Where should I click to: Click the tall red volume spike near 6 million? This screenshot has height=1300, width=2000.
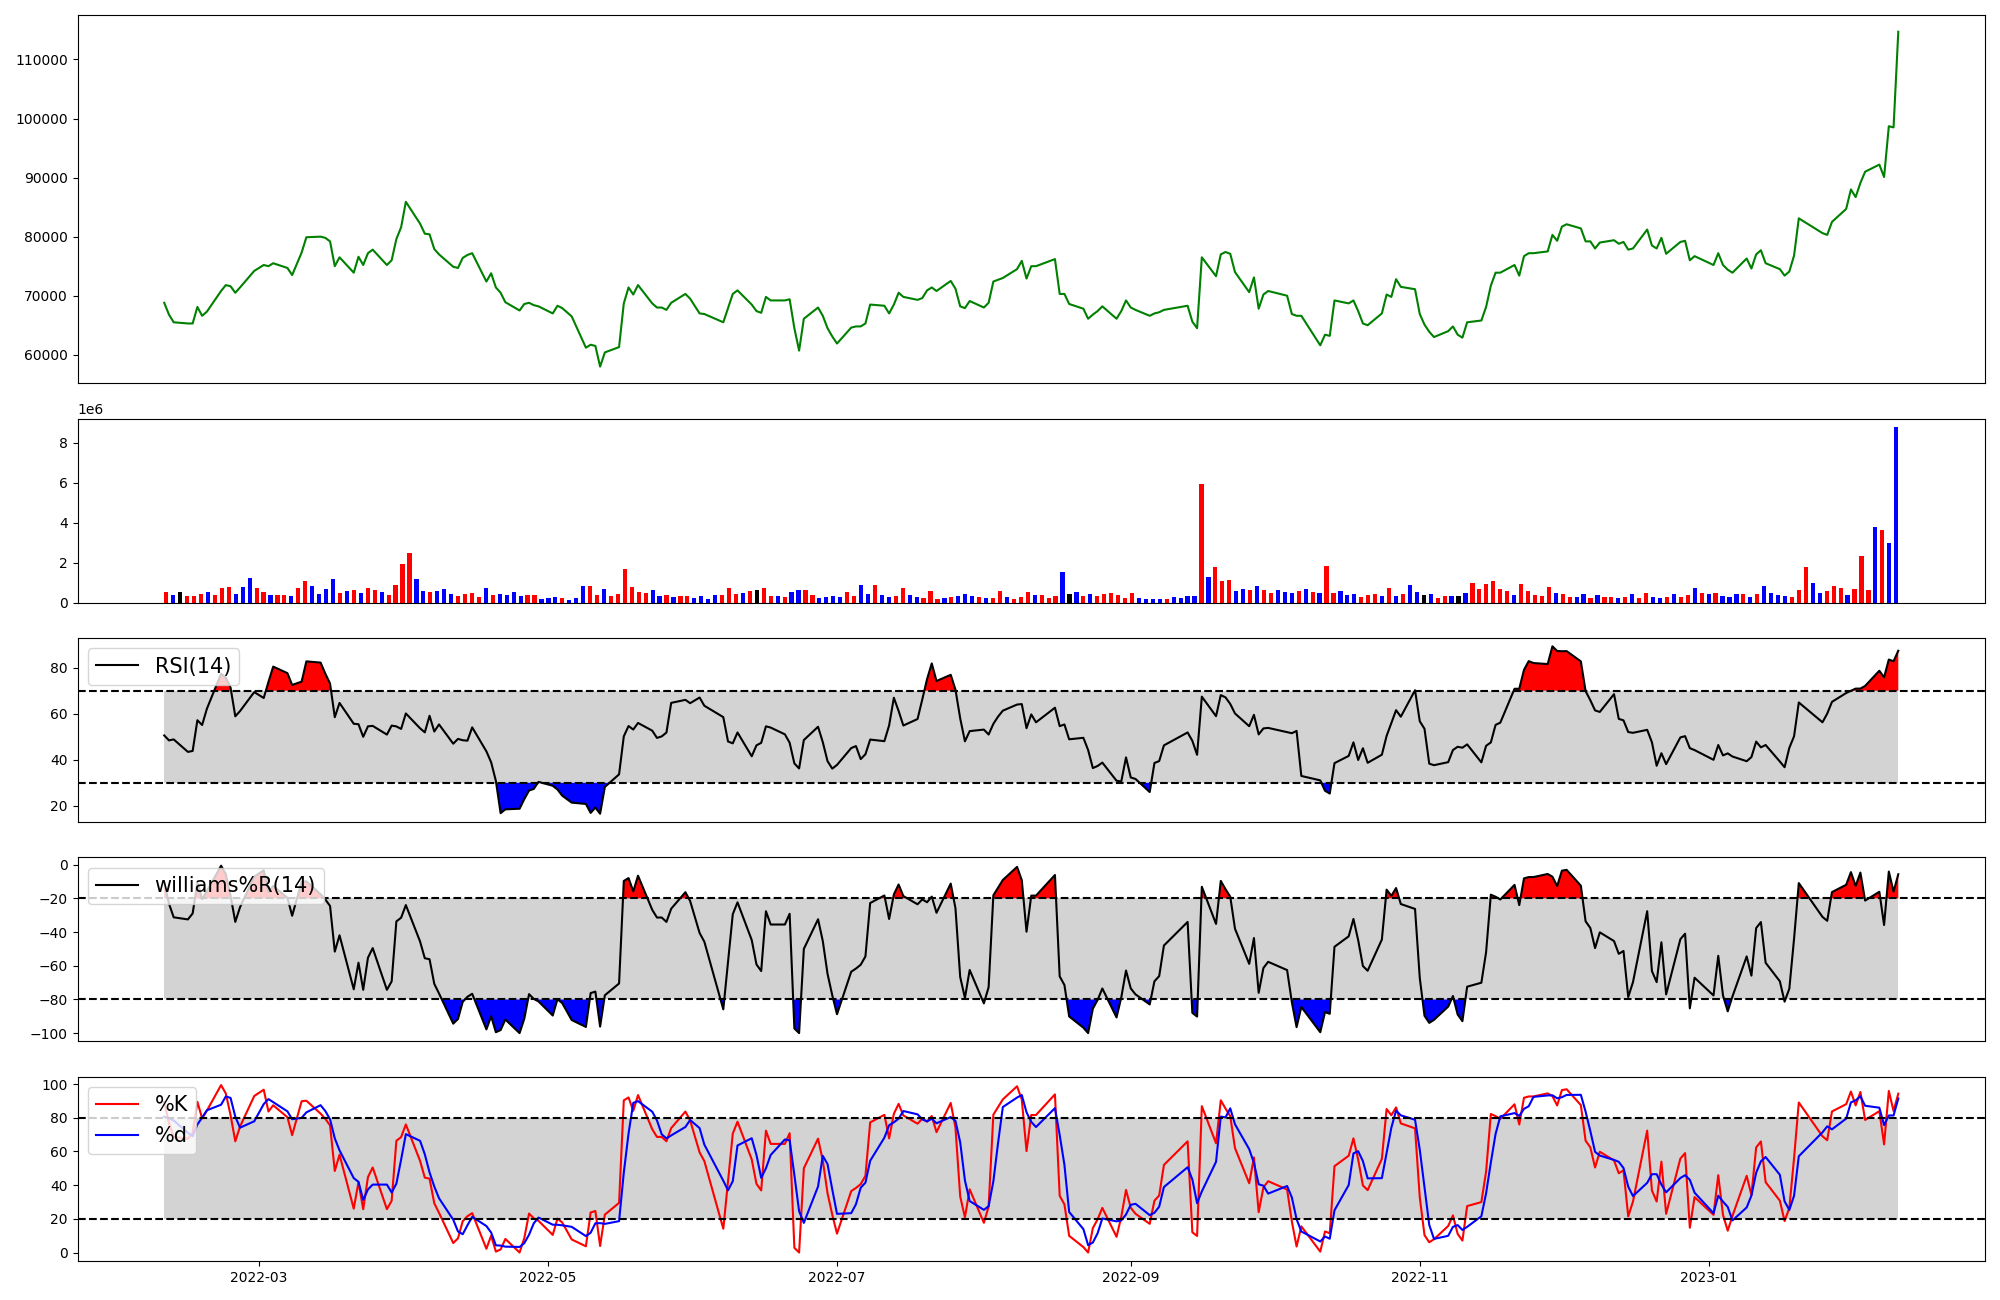point(1201,543)
